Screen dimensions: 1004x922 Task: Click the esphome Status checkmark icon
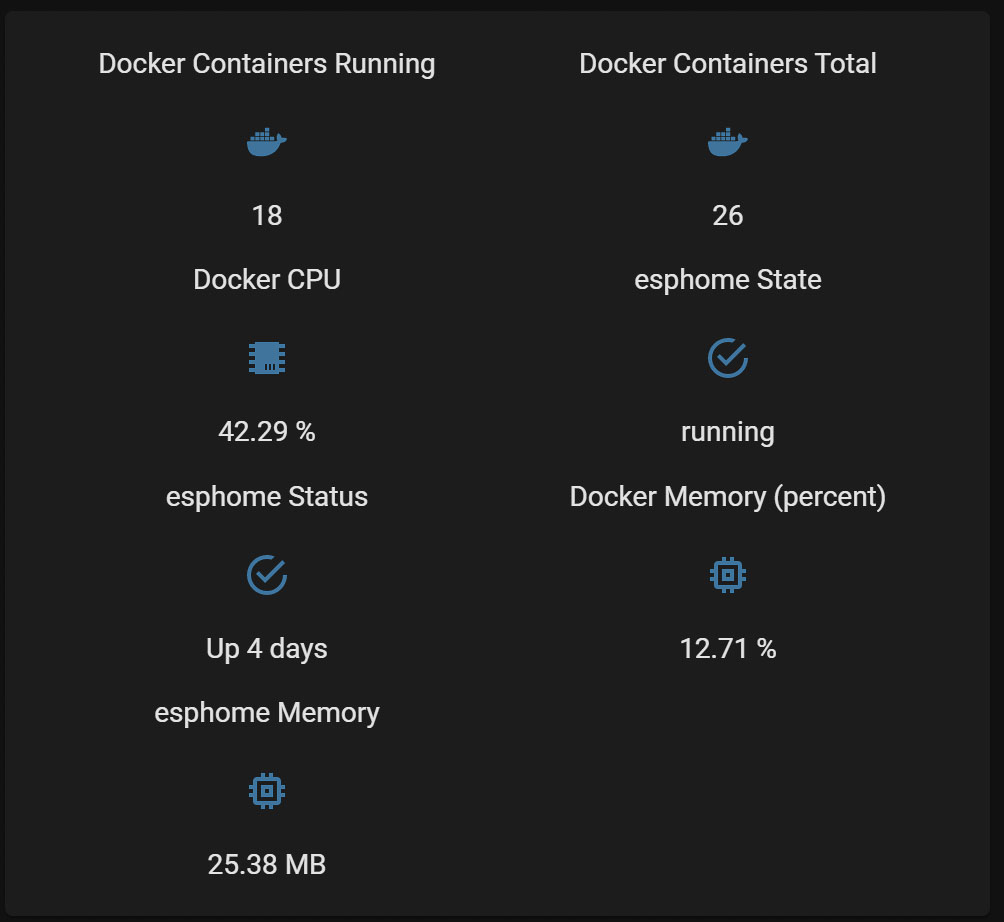point(267,574)
